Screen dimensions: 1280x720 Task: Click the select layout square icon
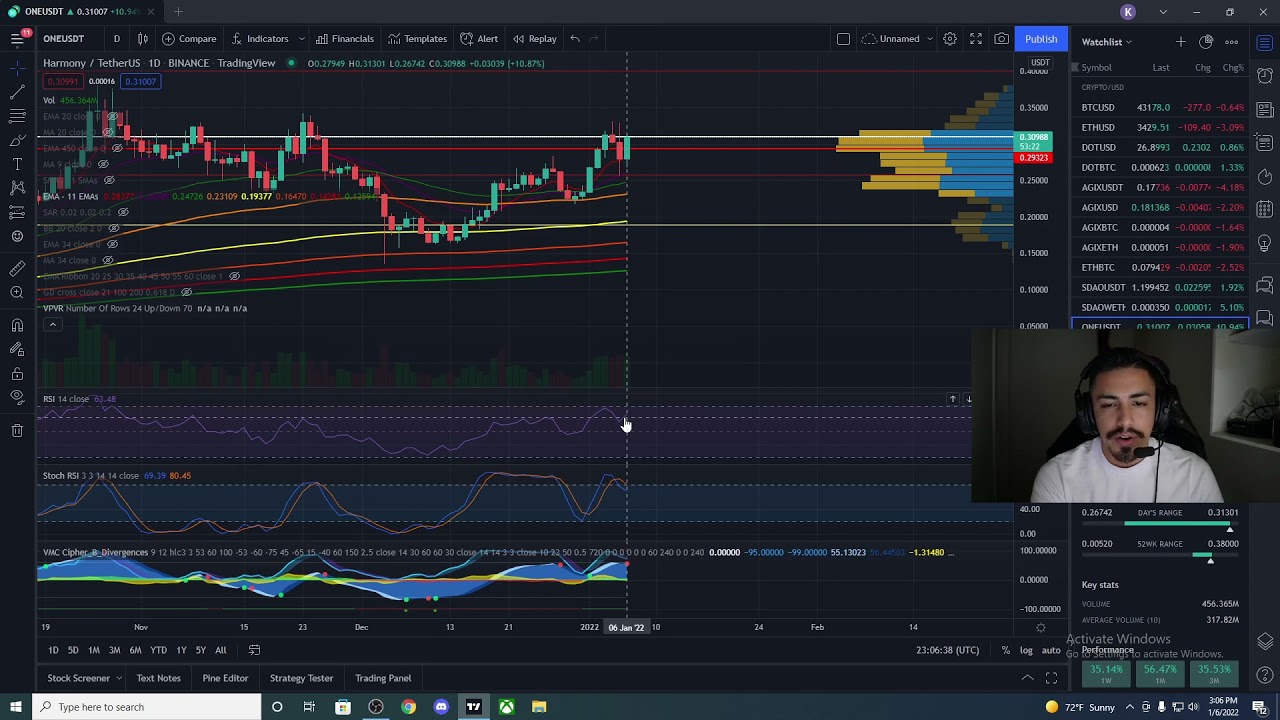click(x=843, y=39)
